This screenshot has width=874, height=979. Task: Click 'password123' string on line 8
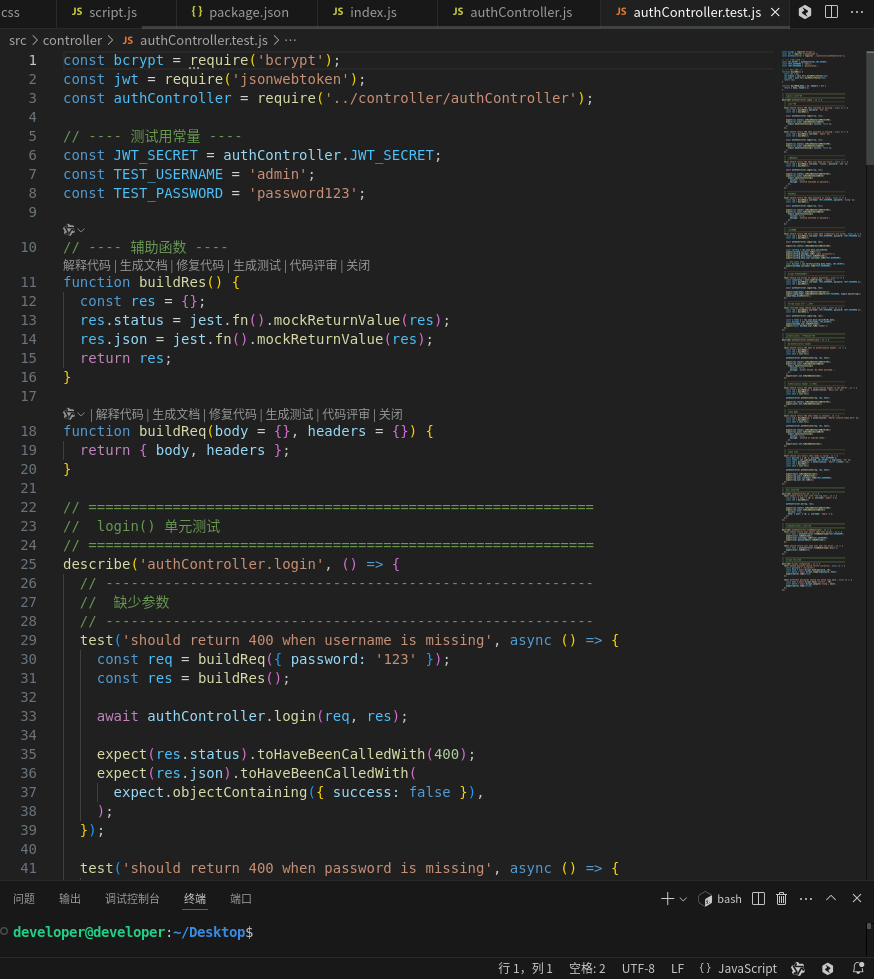coord(303,194)
